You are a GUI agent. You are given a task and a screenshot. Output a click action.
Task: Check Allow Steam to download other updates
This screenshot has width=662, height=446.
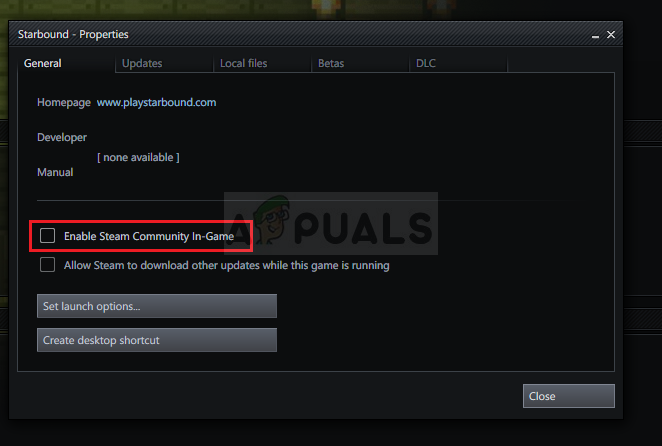pyautogui.click(x=47, y=265)
